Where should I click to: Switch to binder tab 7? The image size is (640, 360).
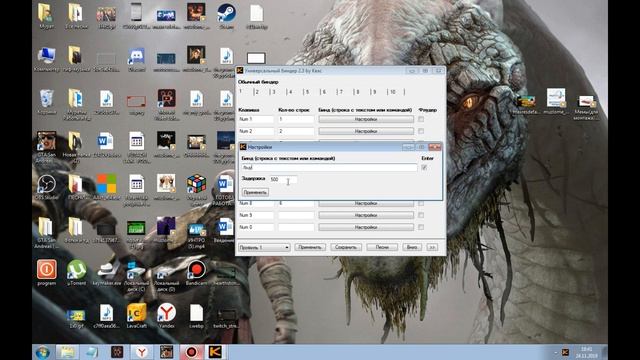click(340, 92)
